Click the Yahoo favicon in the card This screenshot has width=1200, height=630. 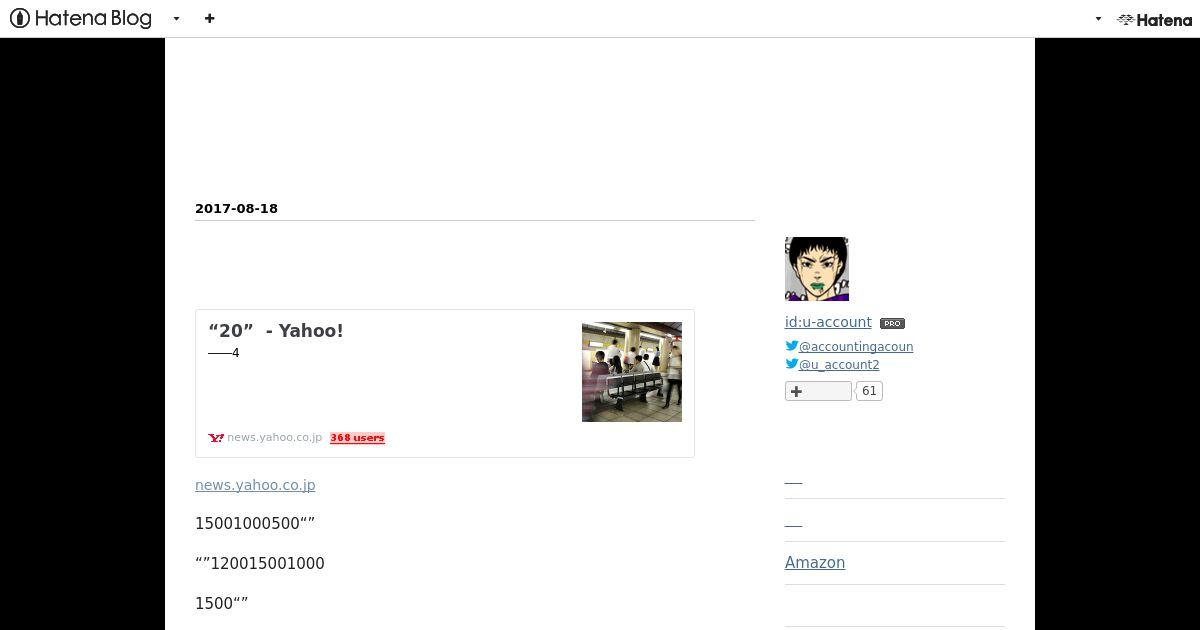coord(216,438)
